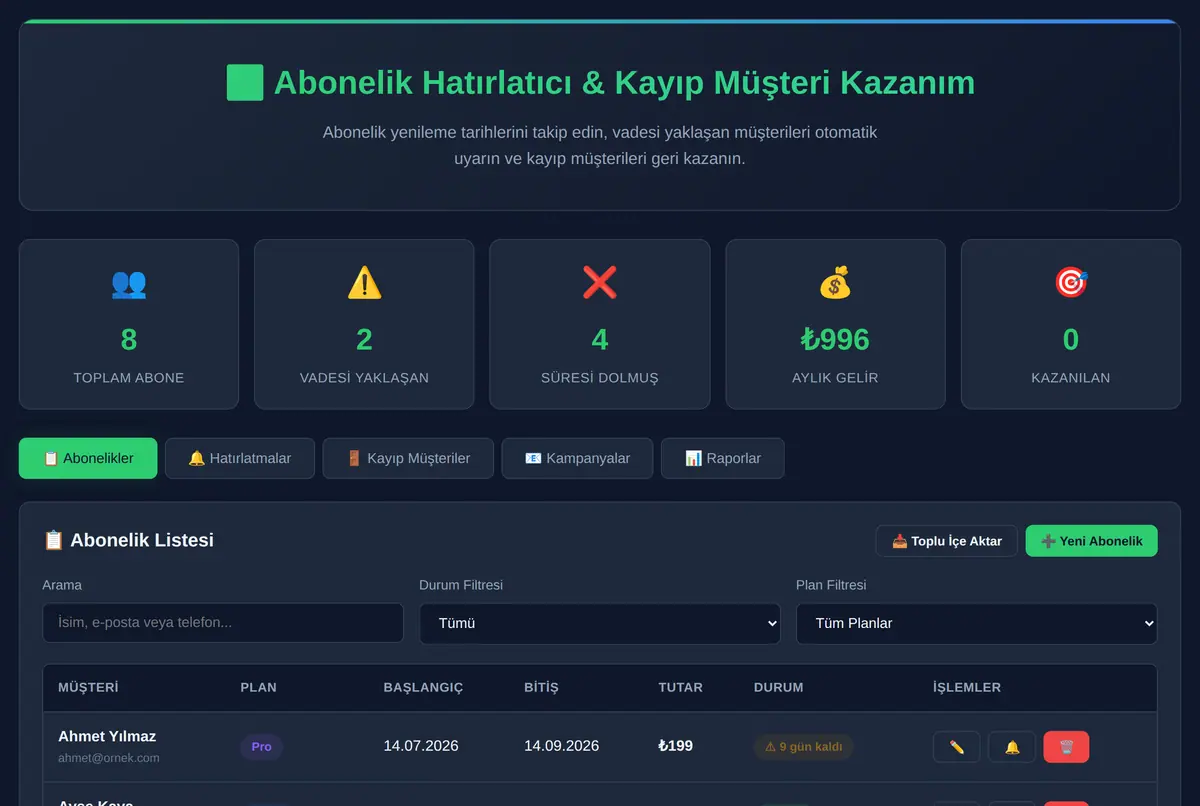
Task: Click the BİTİŞ column header
Action: click(541, 688)
